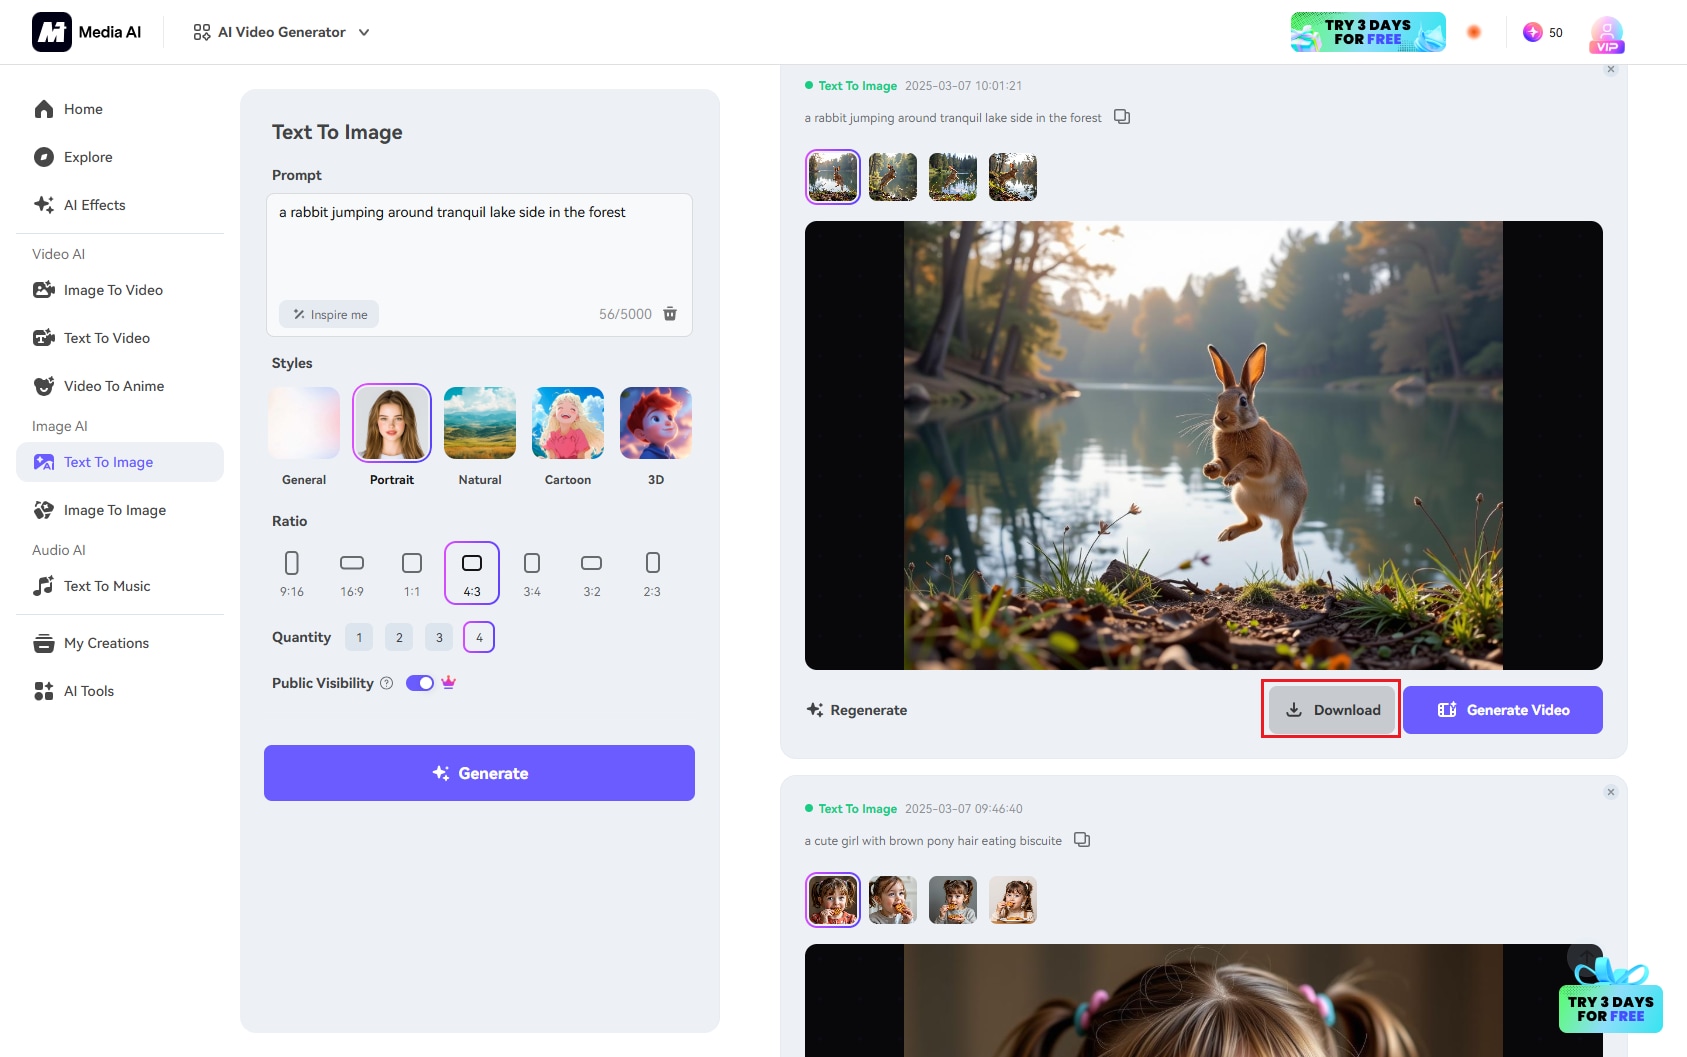Copy the rabbit prompt text

[1122, 117]
